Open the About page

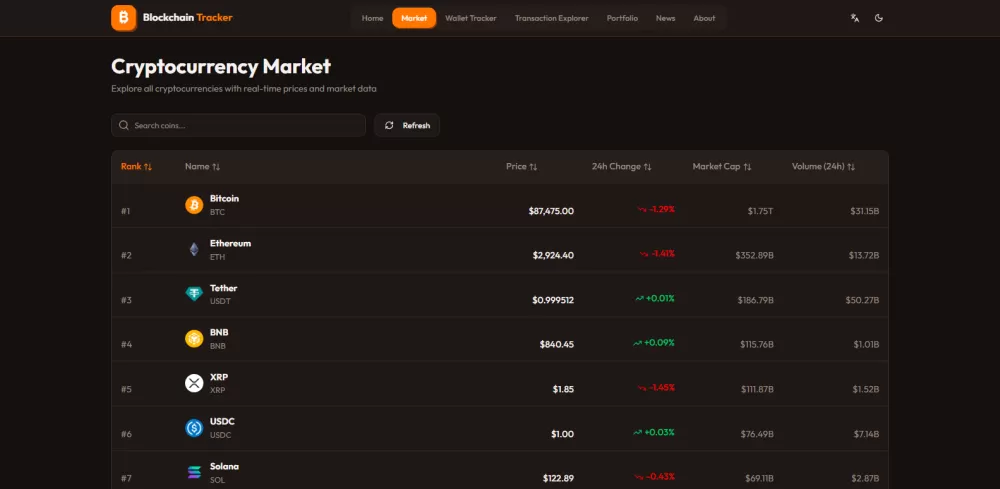click(x=704, y=18)
